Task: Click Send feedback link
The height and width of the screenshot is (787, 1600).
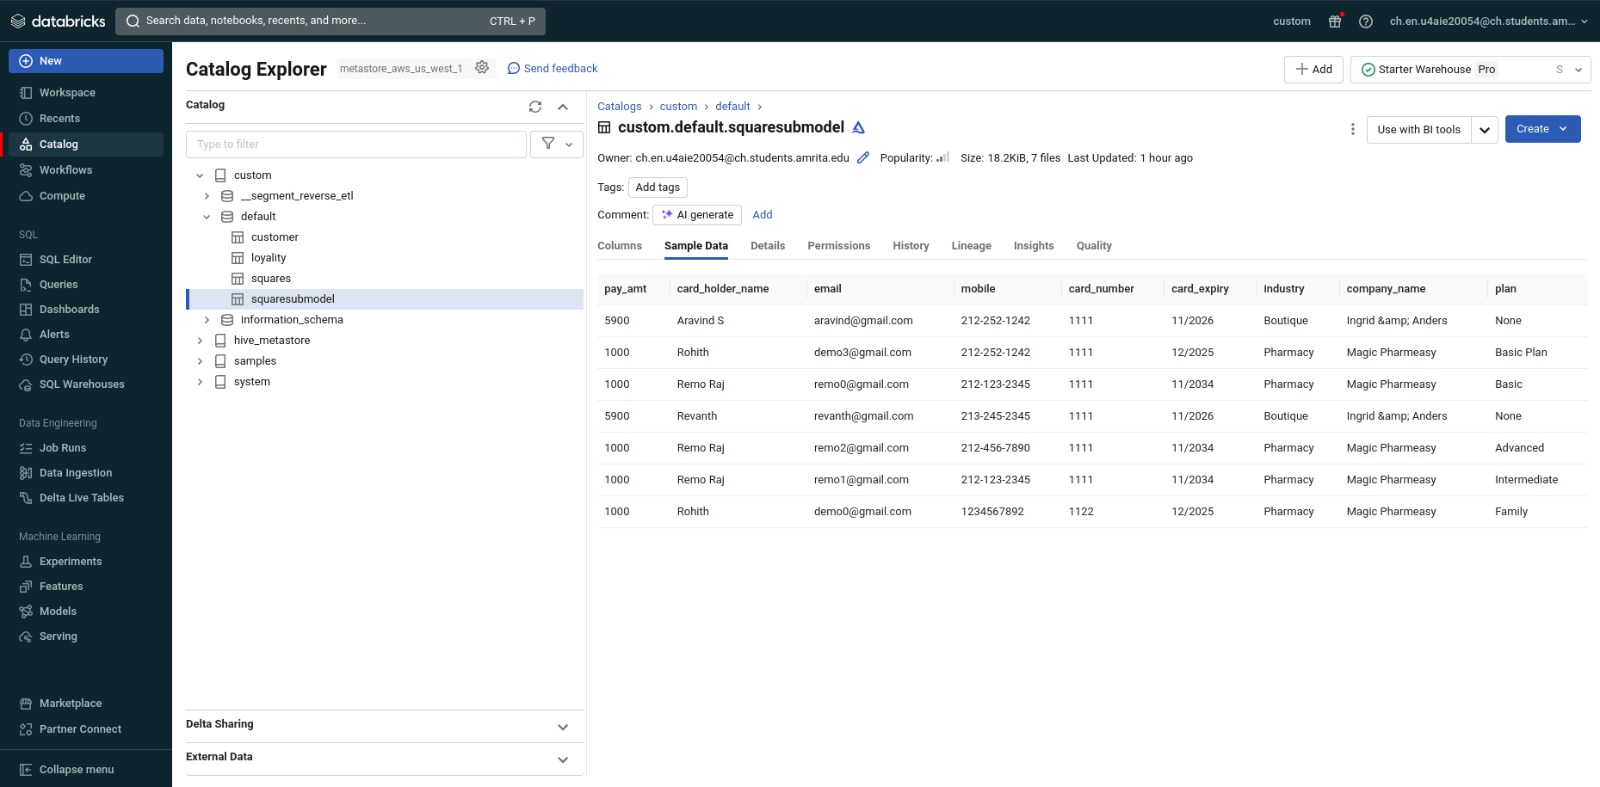Action: pyautogui.click(x=552, y=68)
